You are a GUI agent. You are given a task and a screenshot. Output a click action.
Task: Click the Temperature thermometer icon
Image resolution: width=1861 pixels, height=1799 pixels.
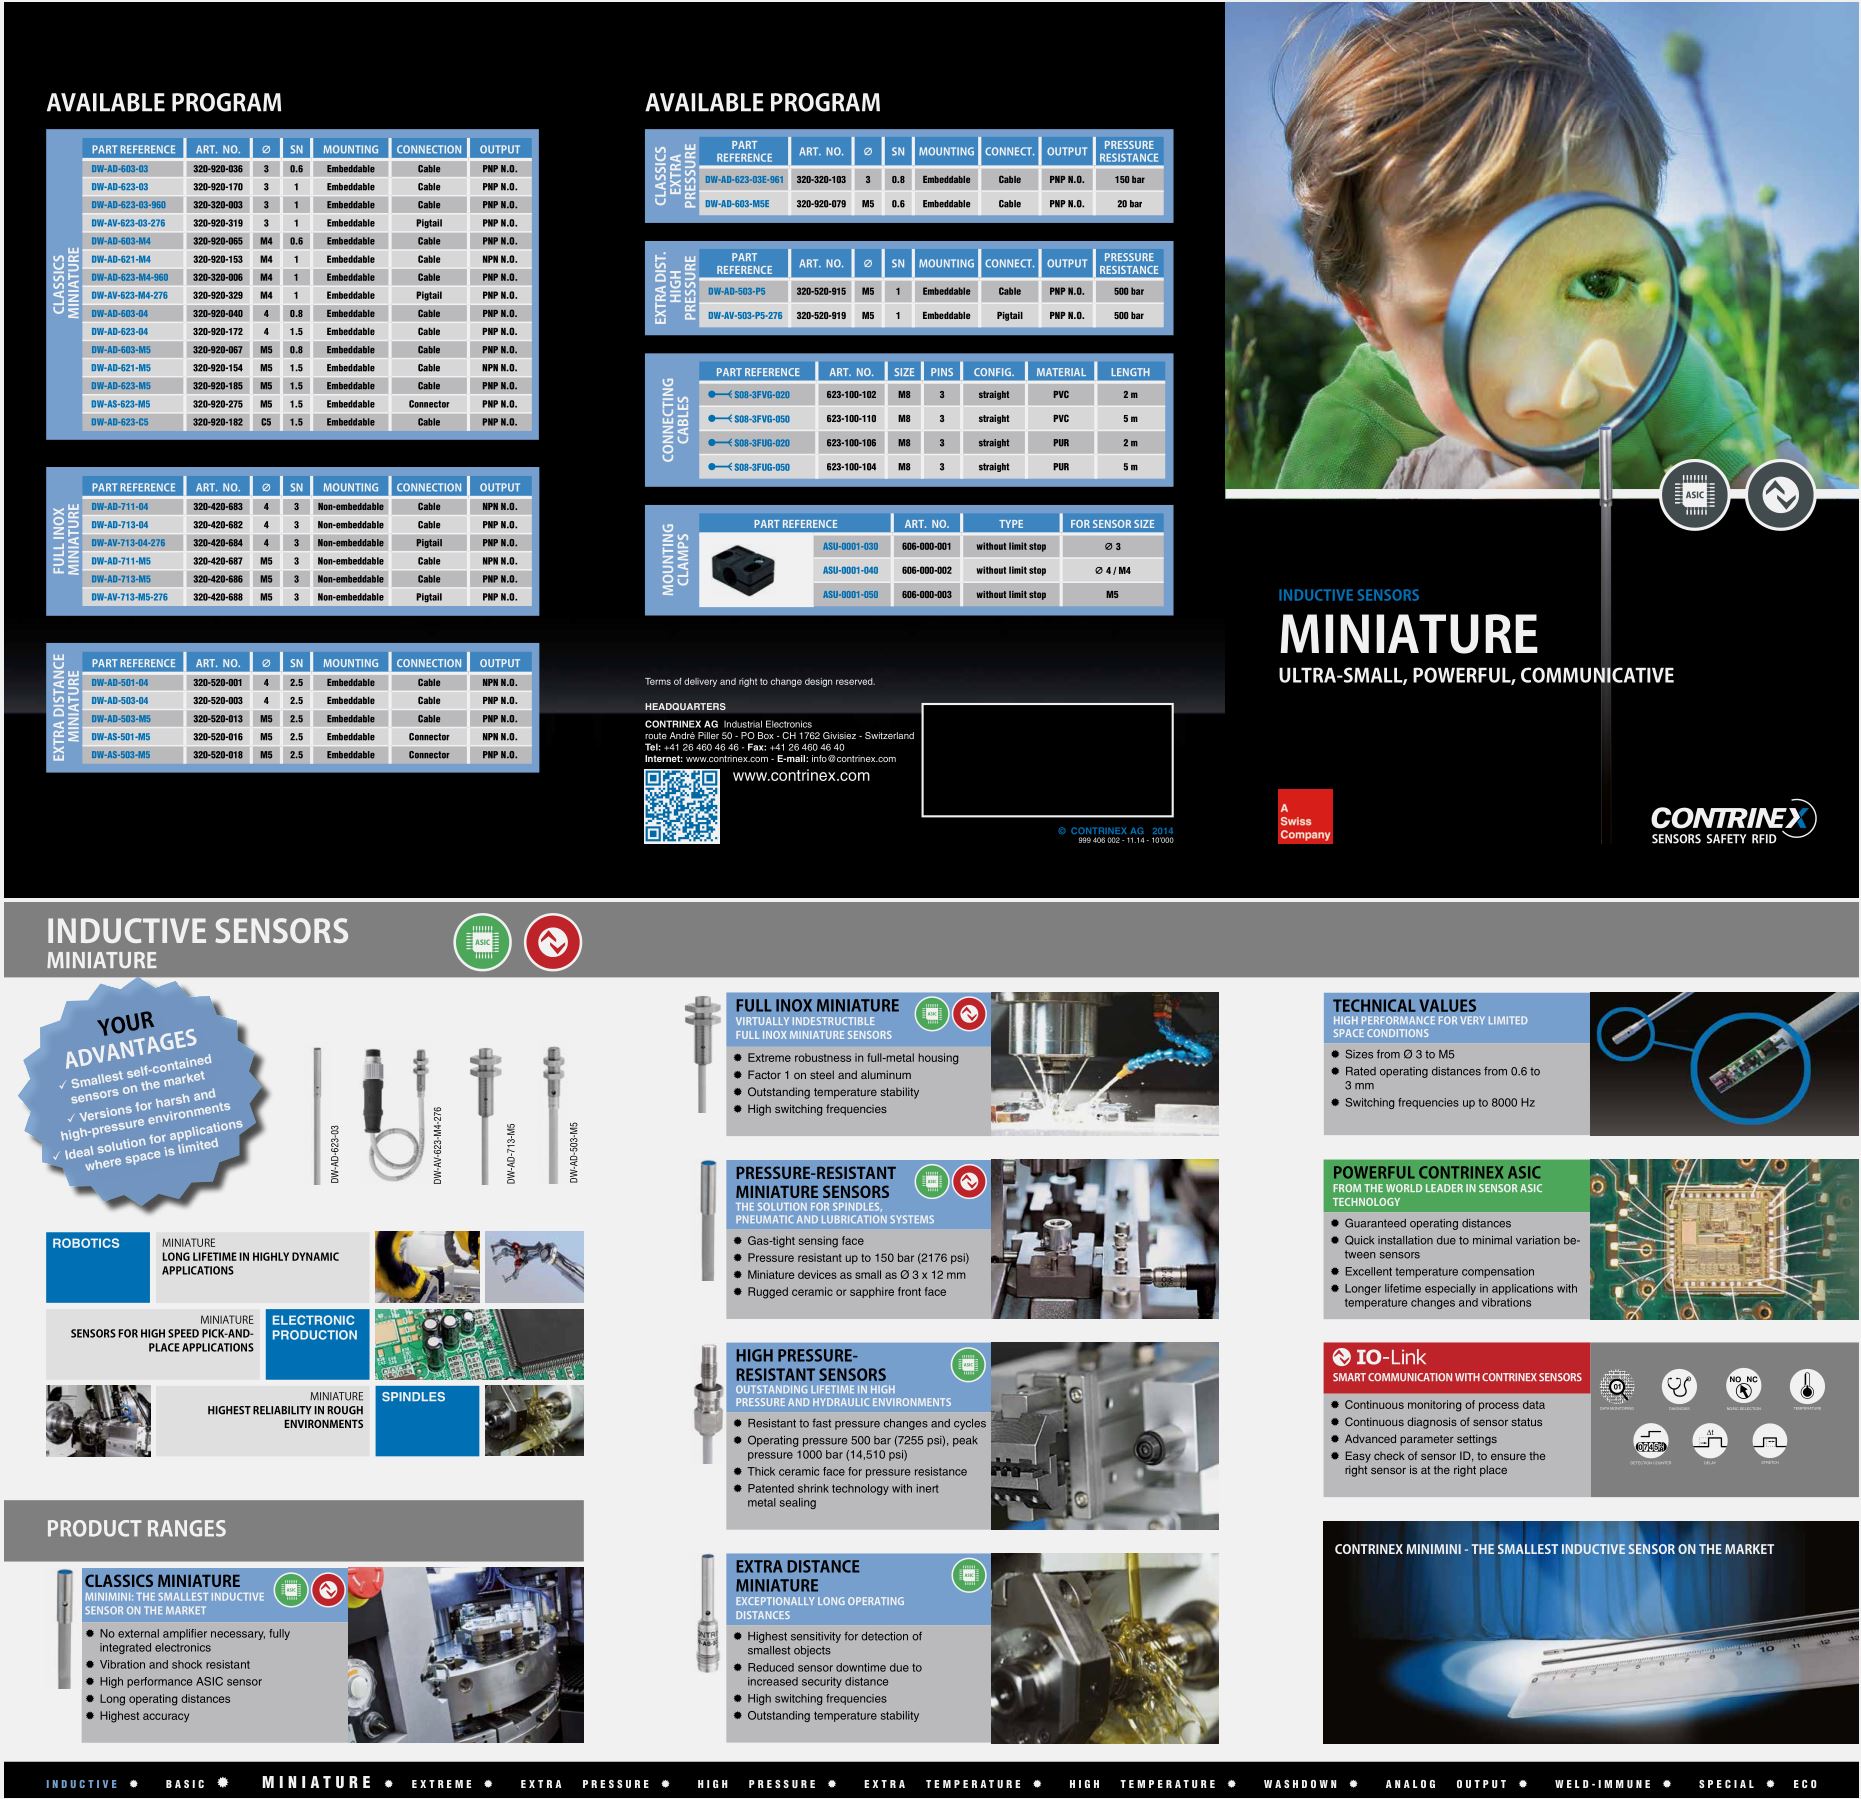tap(1807, 1386)
